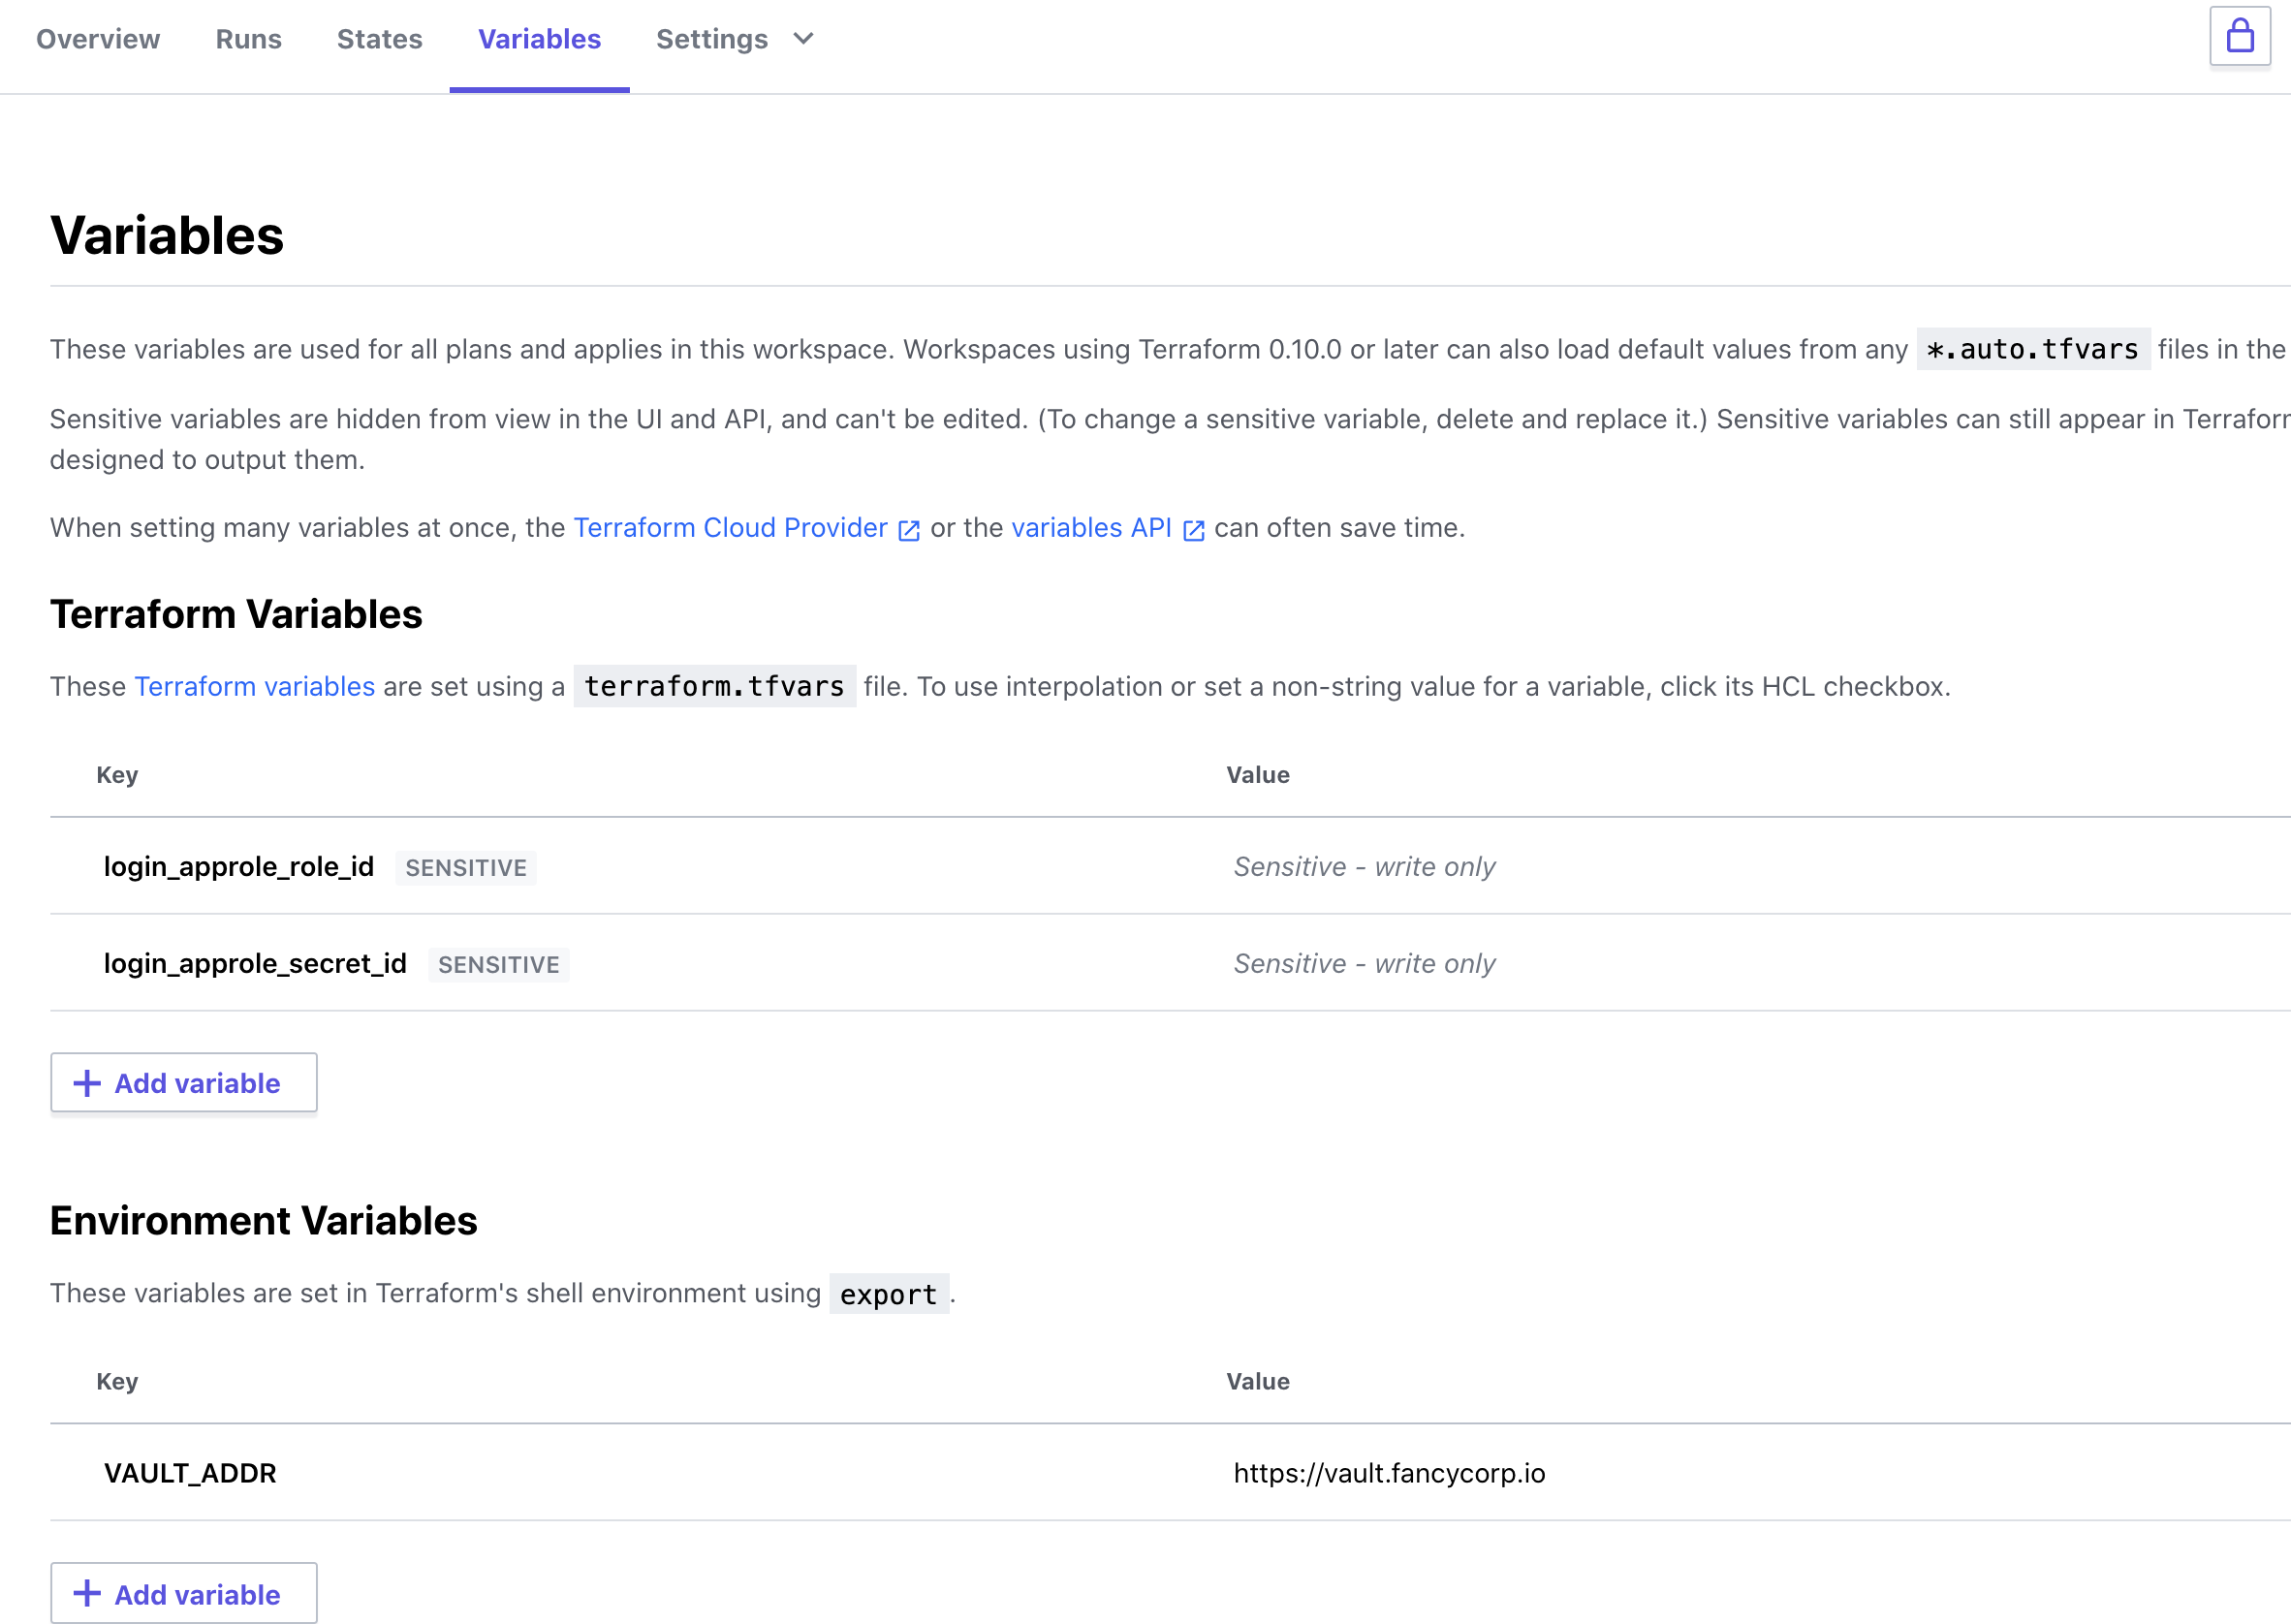Open the Settings menu
The height and width of the screenshot is (1624, 2291).
click(711, 39)
